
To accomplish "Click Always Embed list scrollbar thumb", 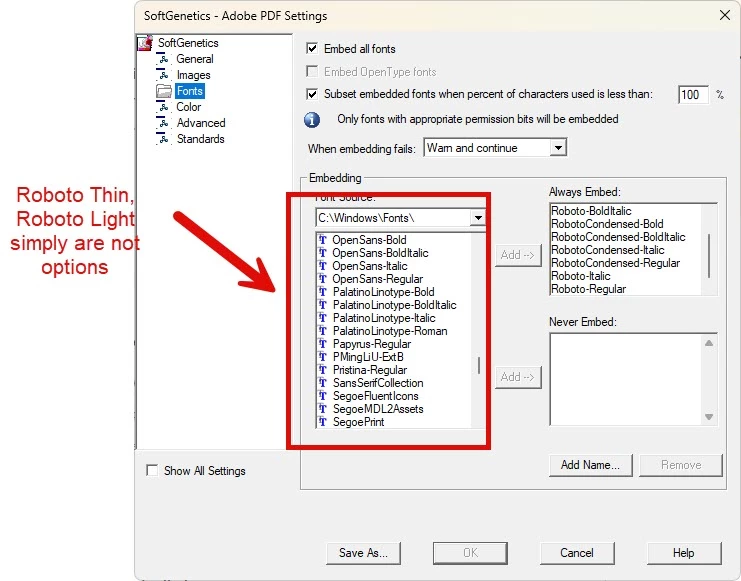I will click(x=709, y=255).
